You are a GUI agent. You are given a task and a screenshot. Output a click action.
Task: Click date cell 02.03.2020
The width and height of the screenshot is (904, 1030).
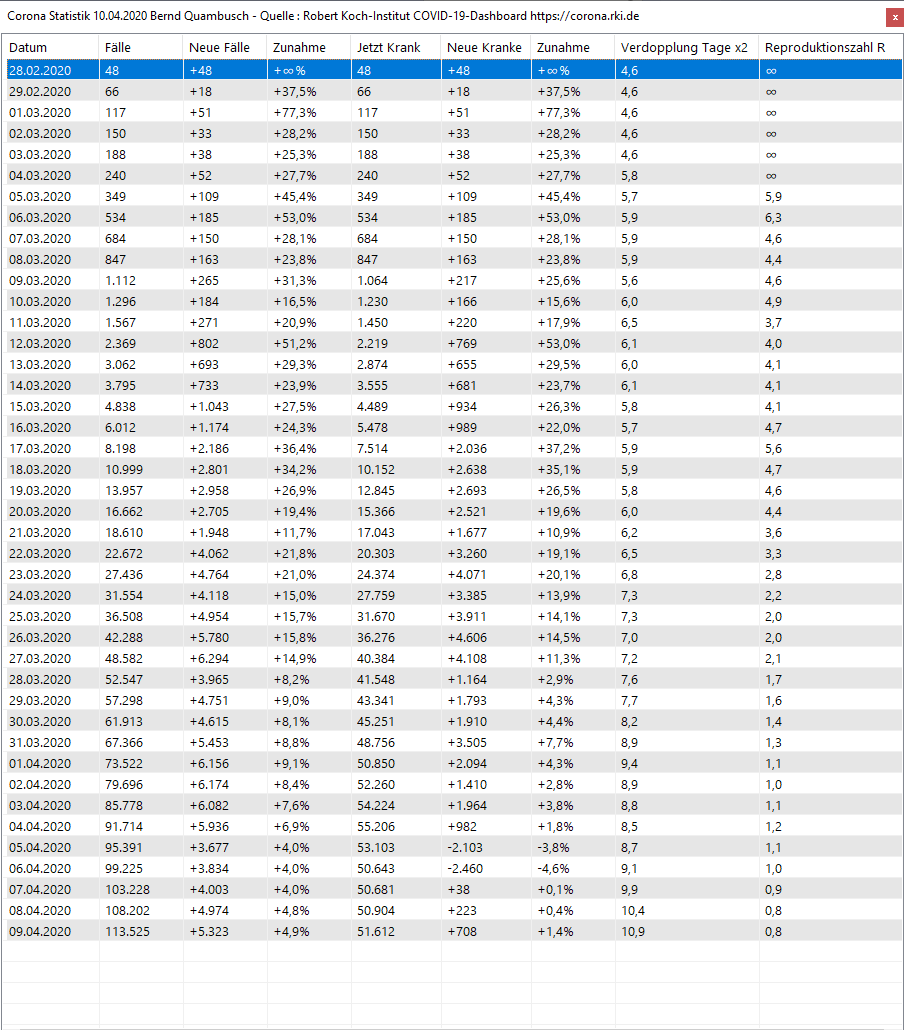tap(40, 133)
